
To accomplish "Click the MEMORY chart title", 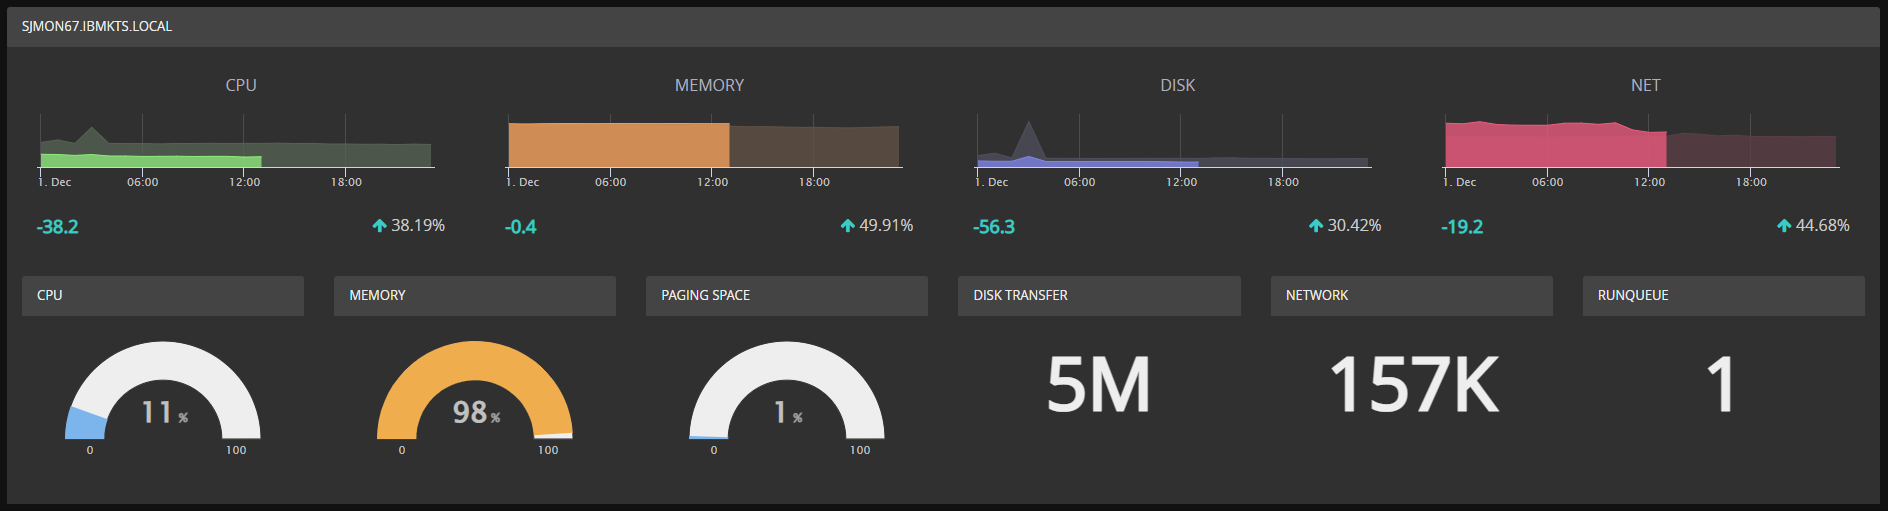I will point(709,86).
